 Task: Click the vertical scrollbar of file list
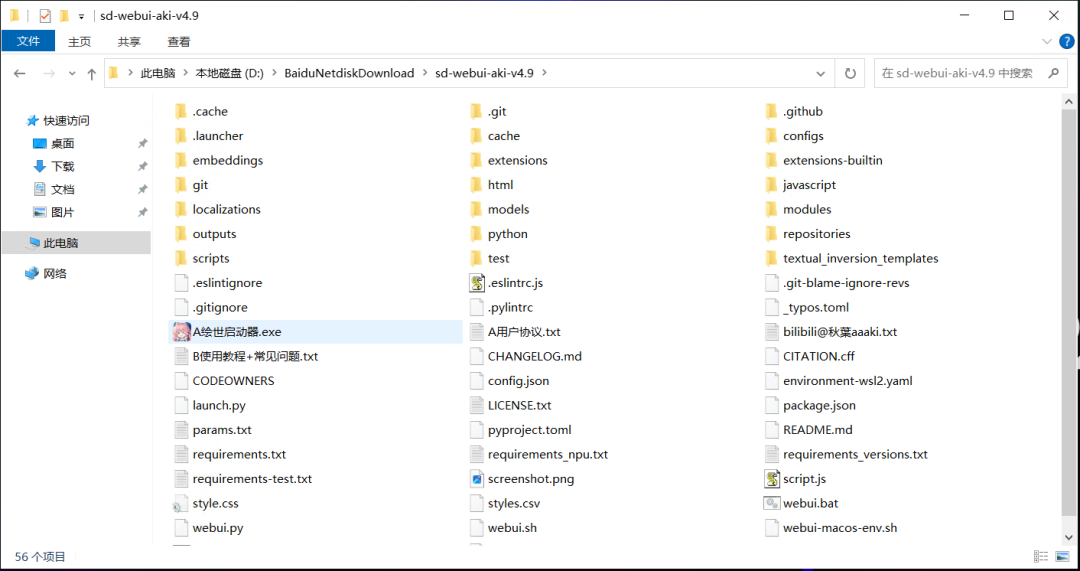(1068, 313)
